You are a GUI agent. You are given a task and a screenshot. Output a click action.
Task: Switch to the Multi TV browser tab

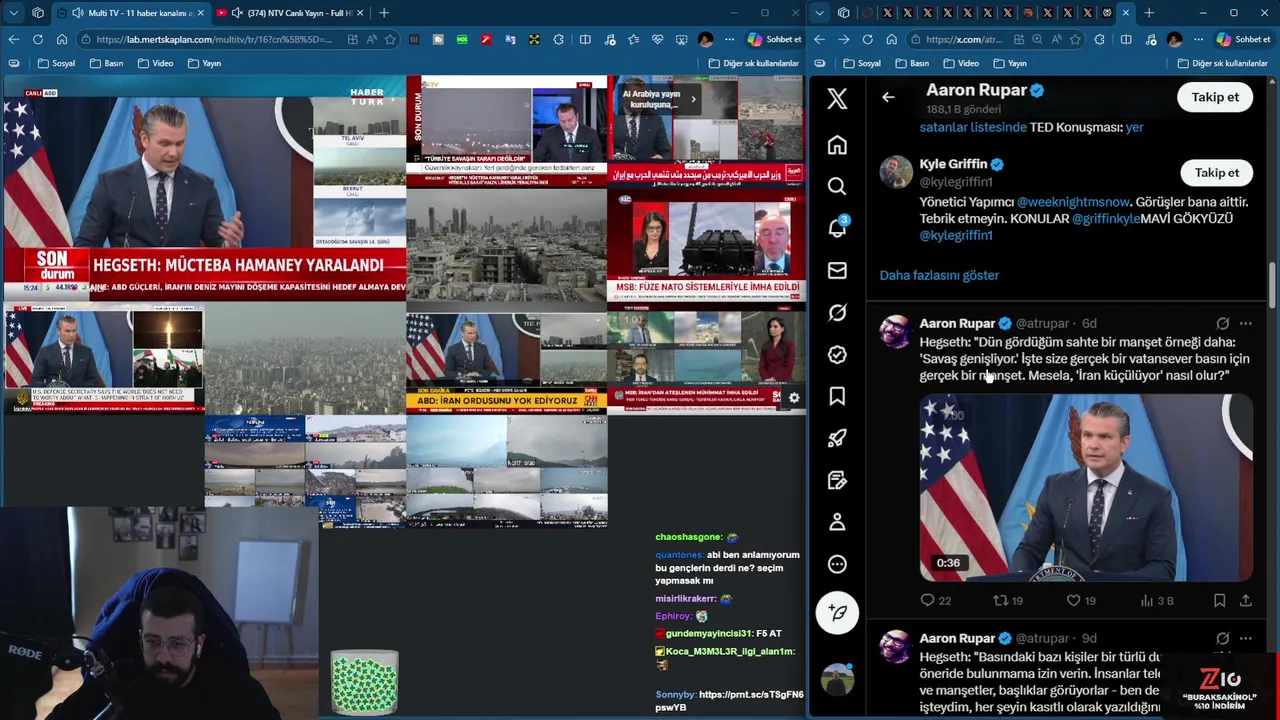click(x=130, y=13)
